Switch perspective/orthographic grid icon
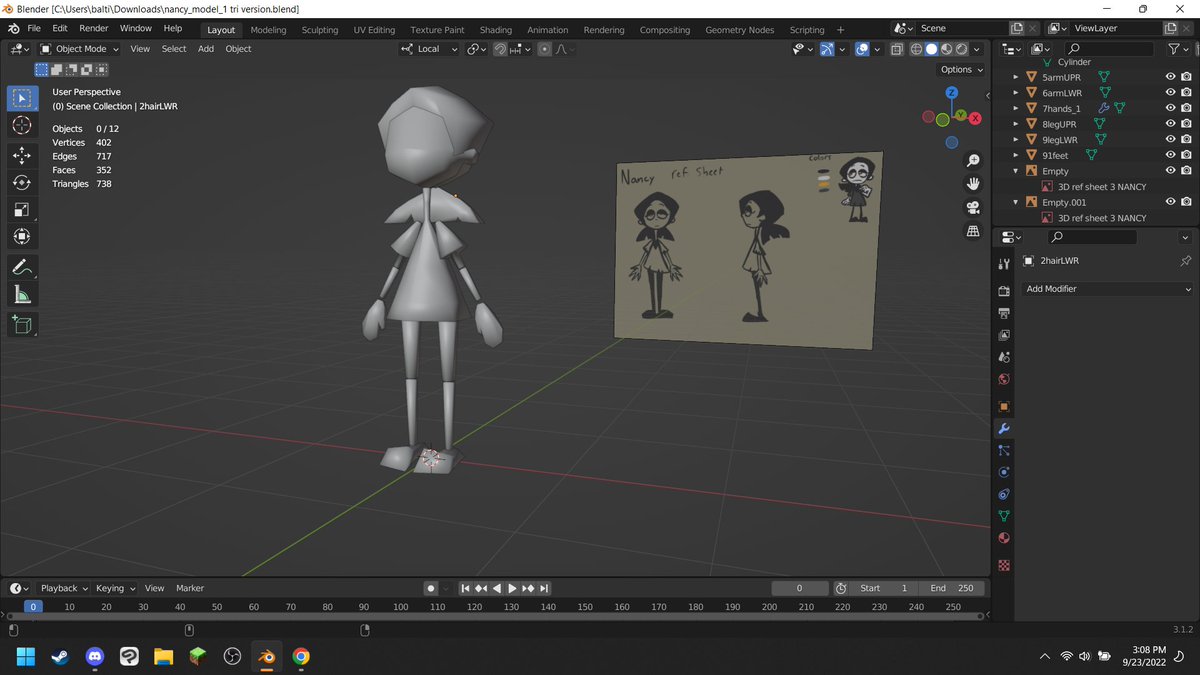The image size is (1200, 675). pyautogui.click(x=973, y=231)
